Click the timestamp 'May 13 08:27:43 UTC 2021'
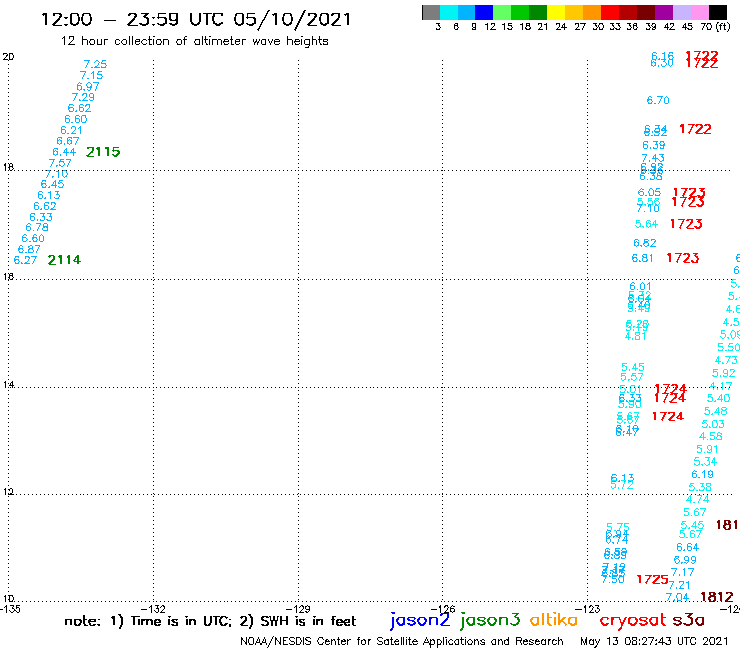Viewport: 740px width, 650px height. coord(654,641)
